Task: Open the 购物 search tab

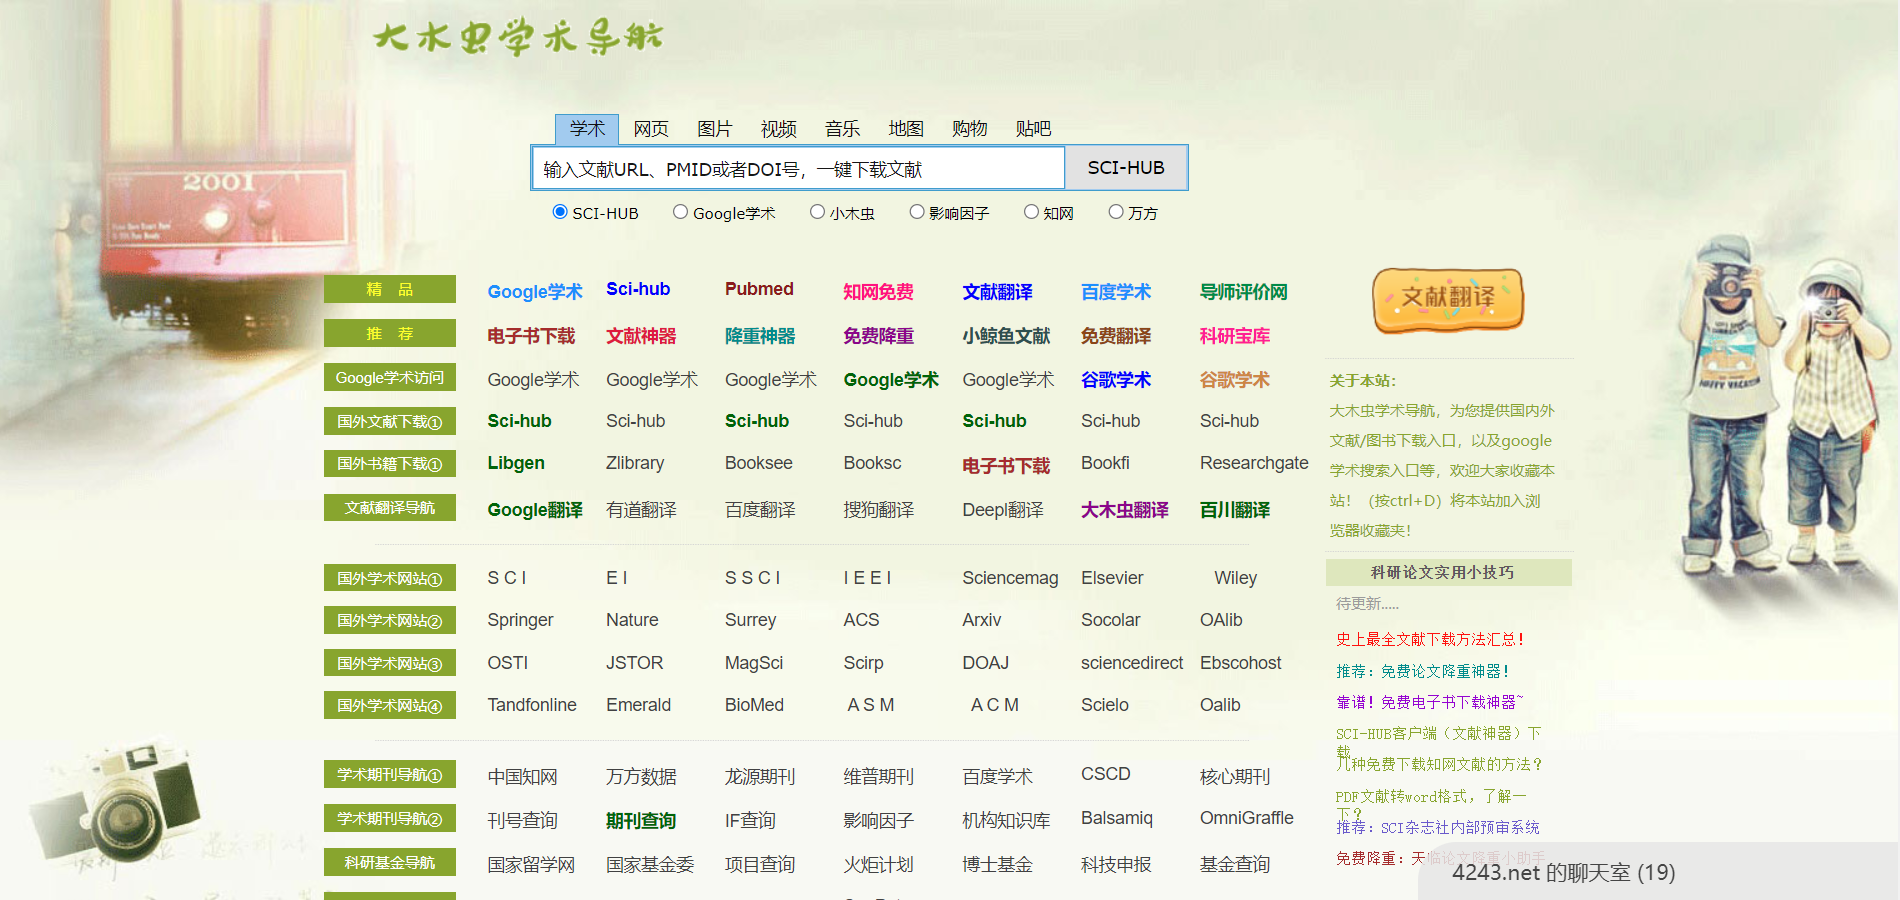Action: (970, 129)
